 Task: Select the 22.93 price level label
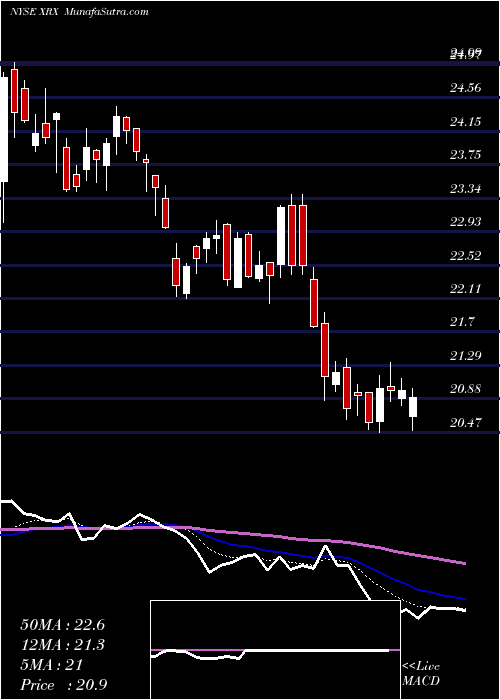(x=466, y=222)
